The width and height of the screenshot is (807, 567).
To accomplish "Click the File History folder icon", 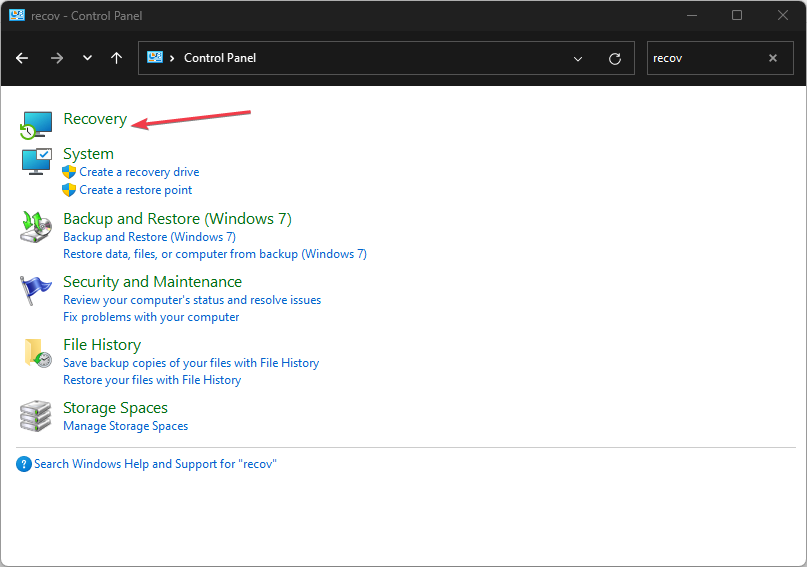I will coord(38,353).
